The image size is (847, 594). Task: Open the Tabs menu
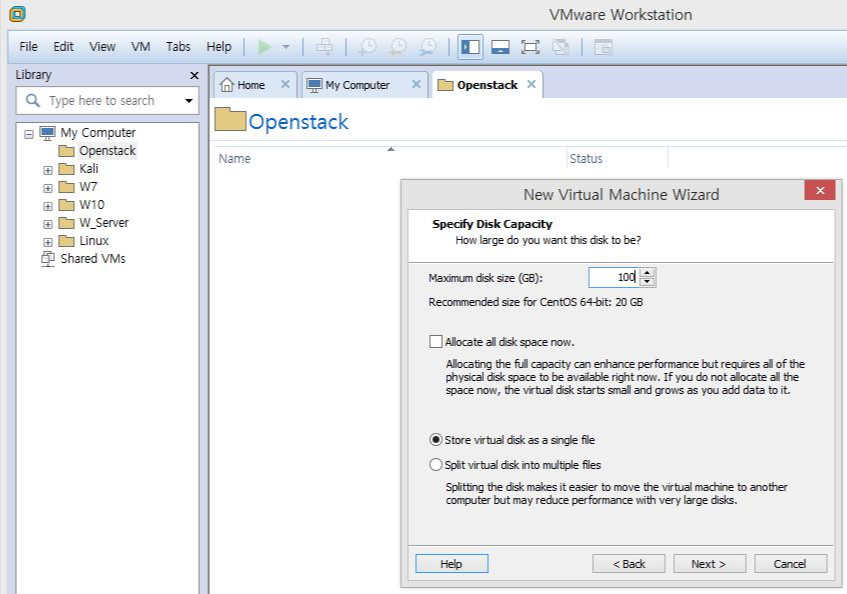(178, 47)
